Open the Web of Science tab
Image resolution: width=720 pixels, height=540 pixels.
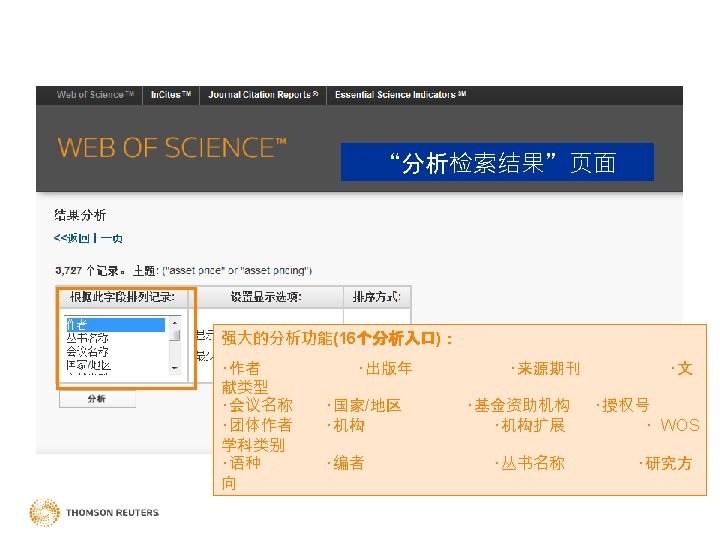pyautogui.click(x=95, y=95)
